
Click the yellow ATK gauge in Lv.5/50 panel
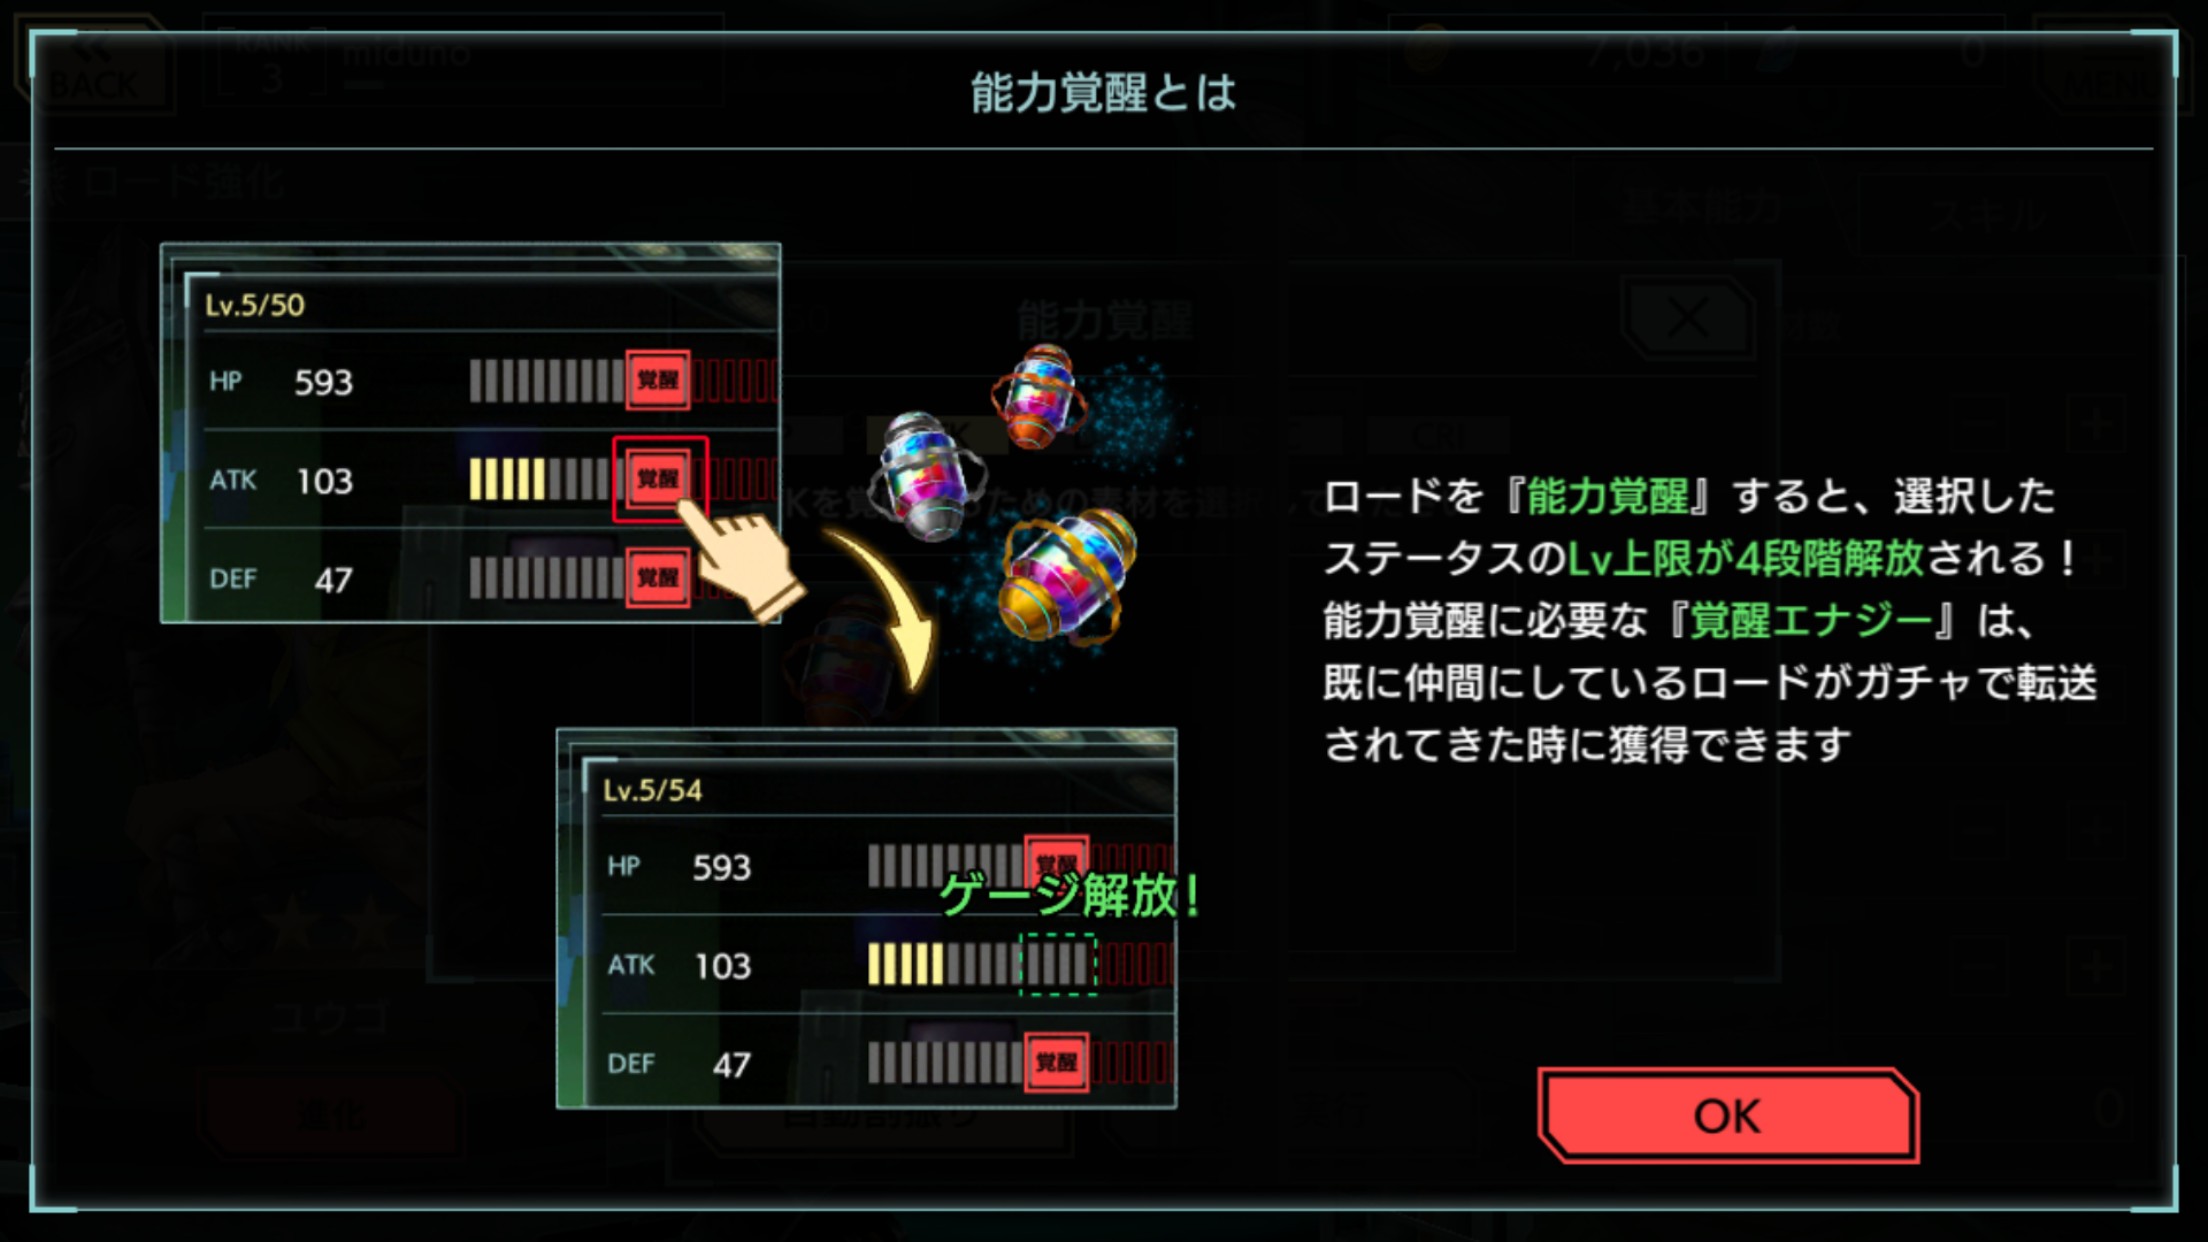(x=508, y=479)
